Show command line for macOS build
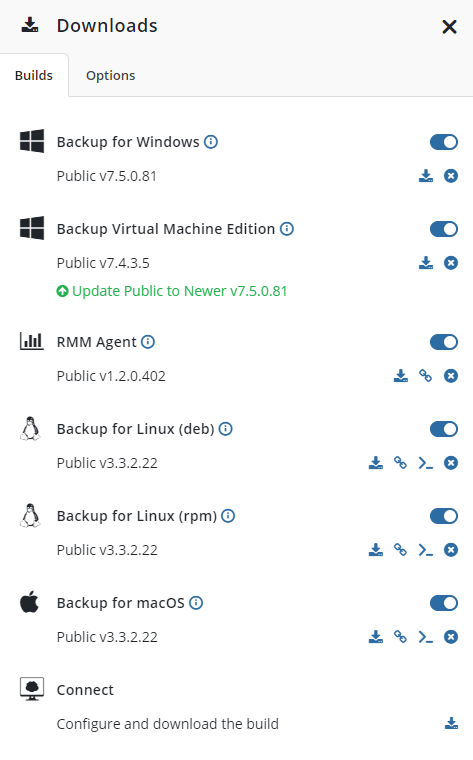 (x=426, y=637)
